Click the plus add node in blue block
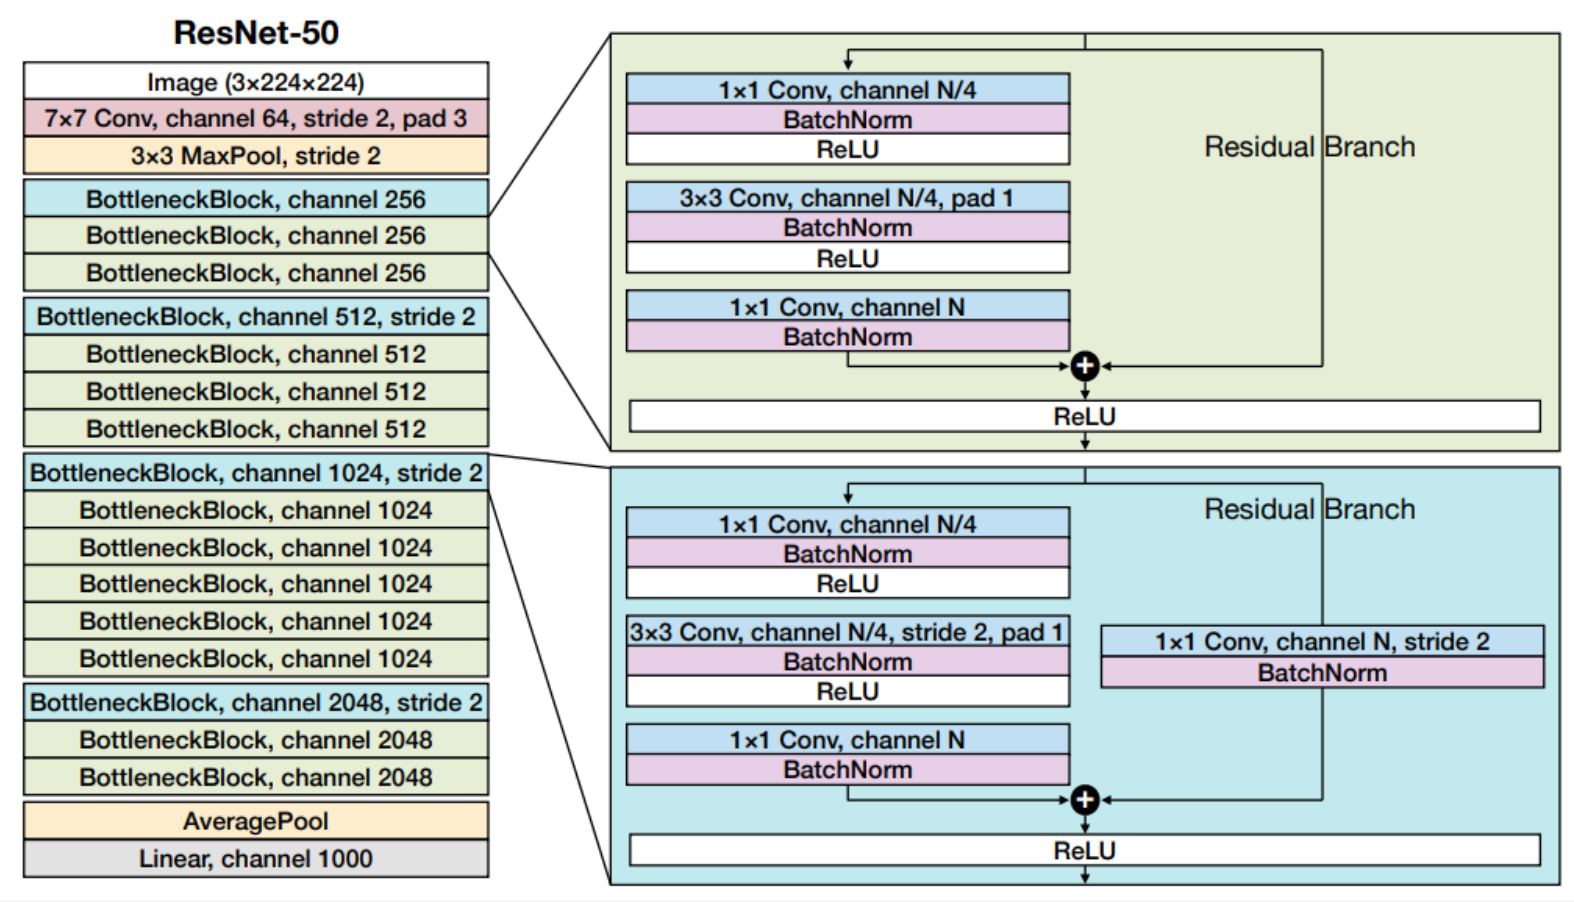The image size is (1574, 902). 1085,800
